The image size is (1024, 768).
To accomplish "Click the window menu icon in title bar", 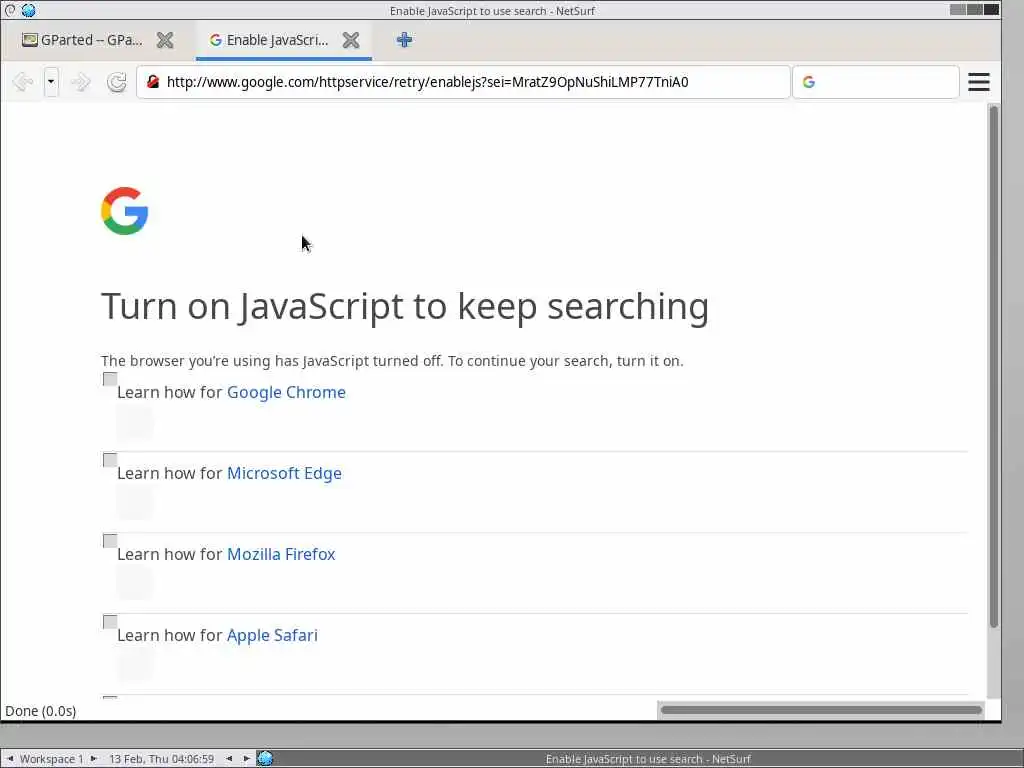I will pyautogui.click(x=10, y=10).
